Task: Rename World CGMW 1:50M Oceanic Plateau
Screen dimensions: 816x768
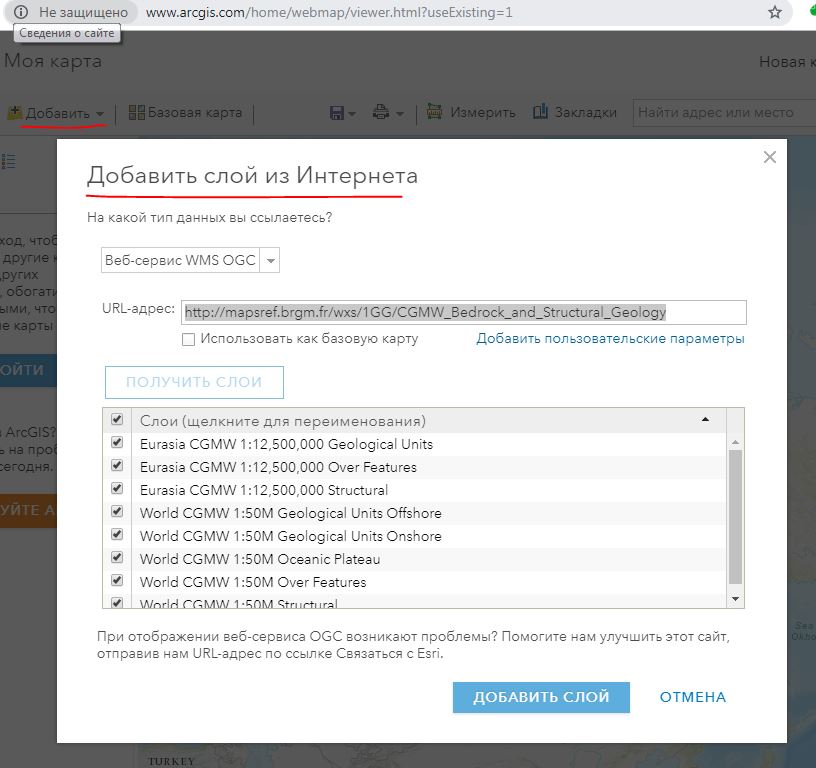Action: [260, 559]
